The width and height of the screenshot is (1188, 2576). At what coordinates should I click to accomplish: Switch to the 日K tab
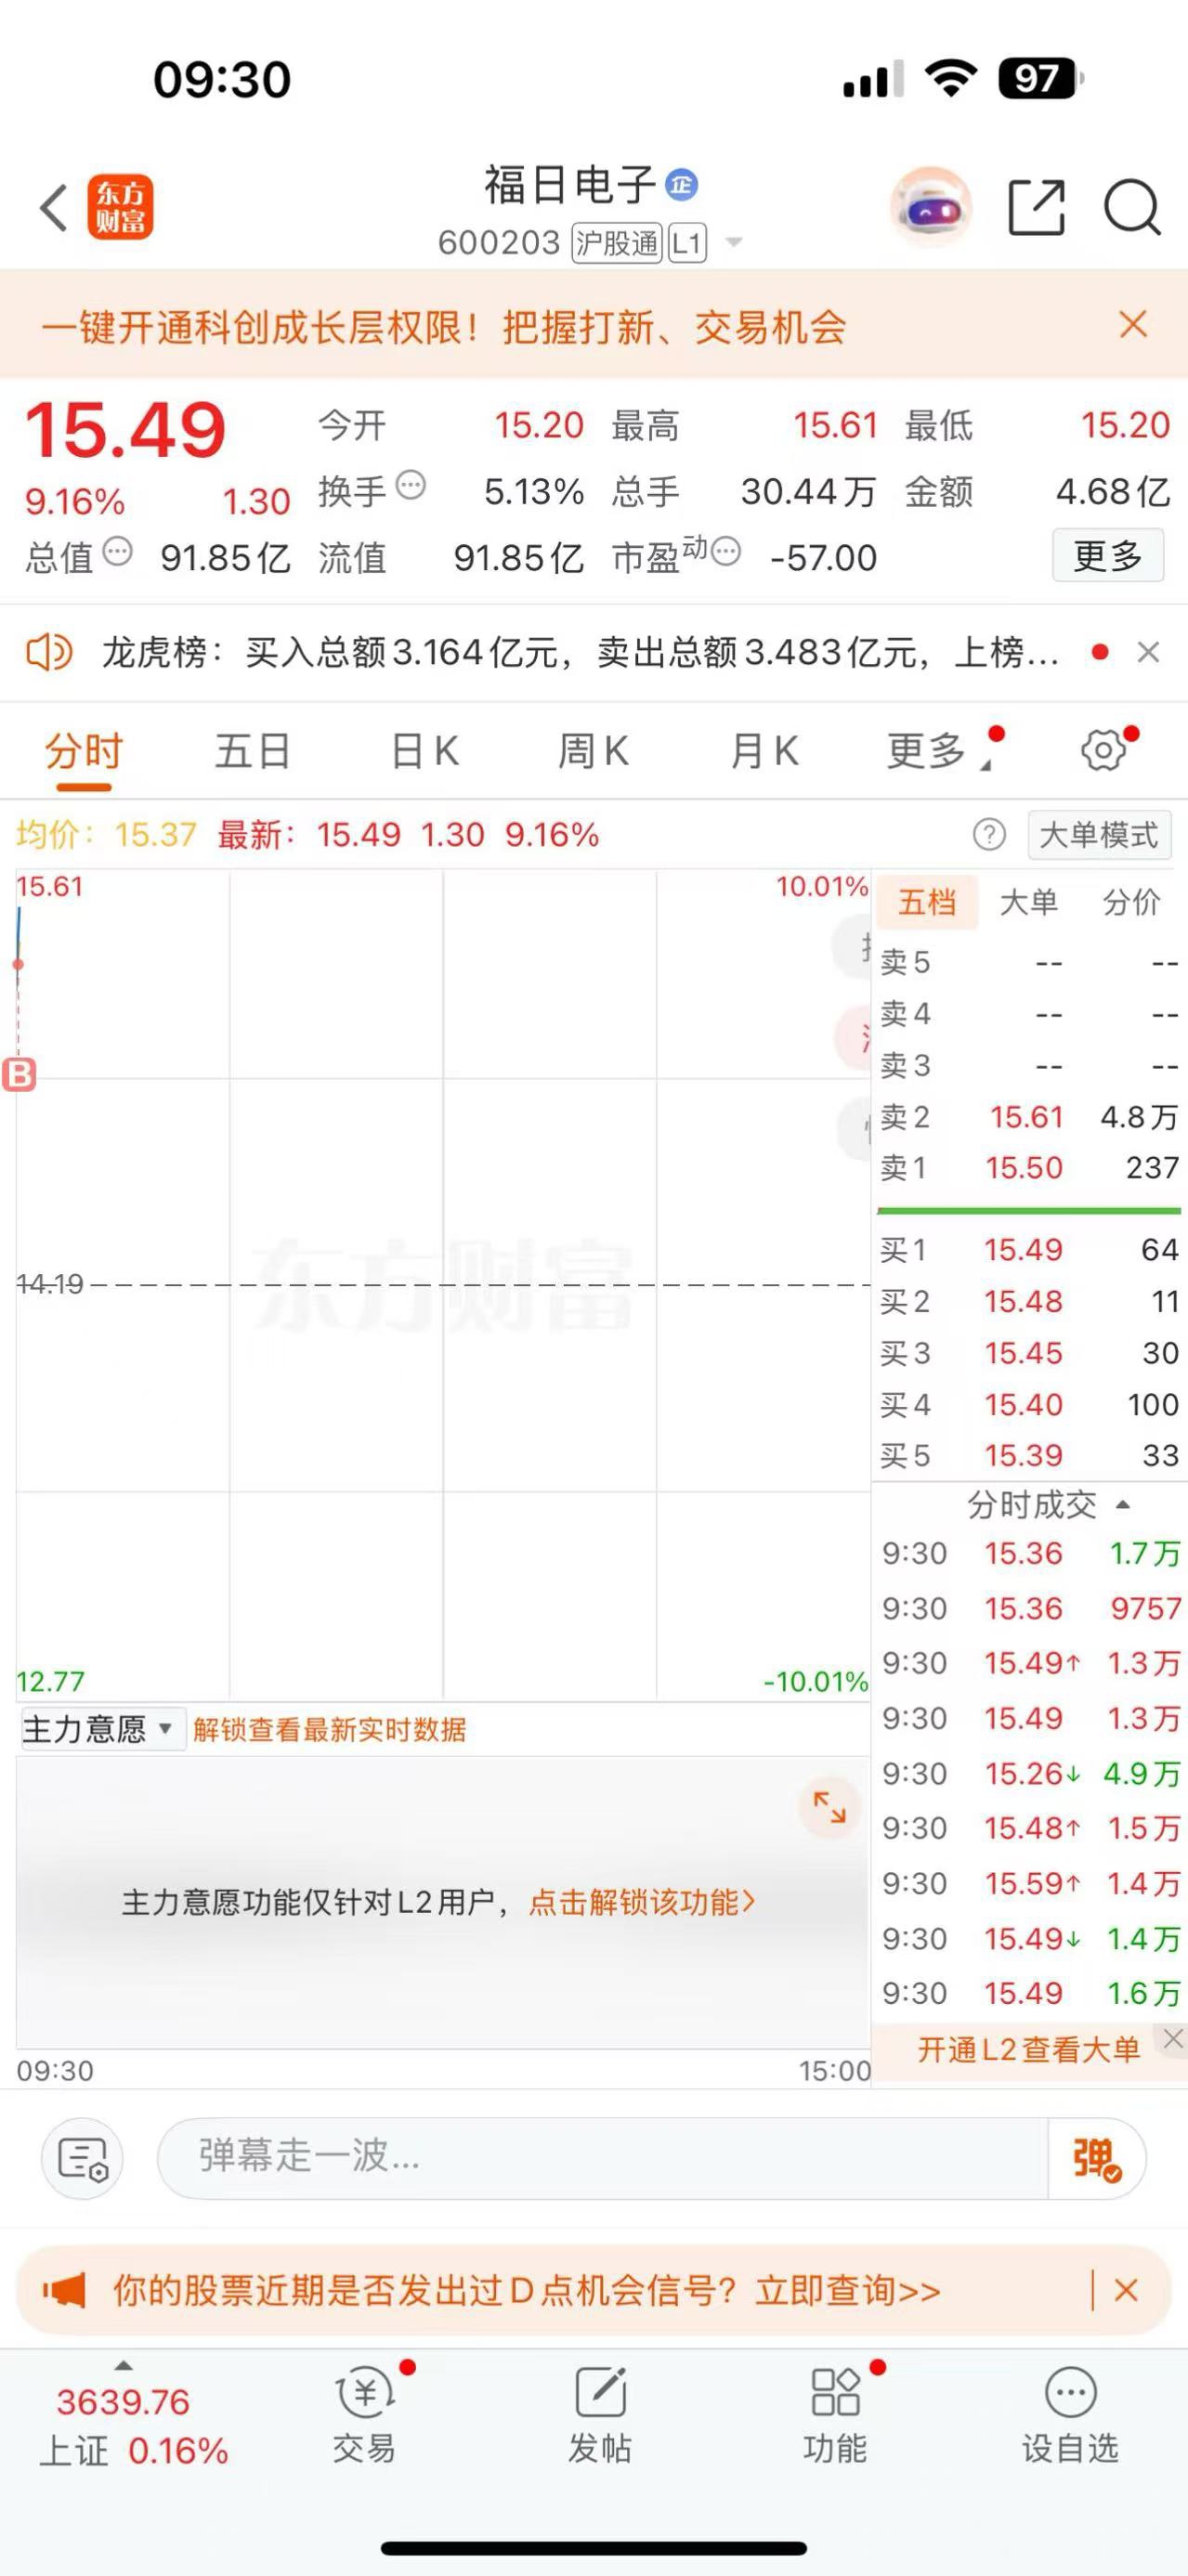click(425, 751)
